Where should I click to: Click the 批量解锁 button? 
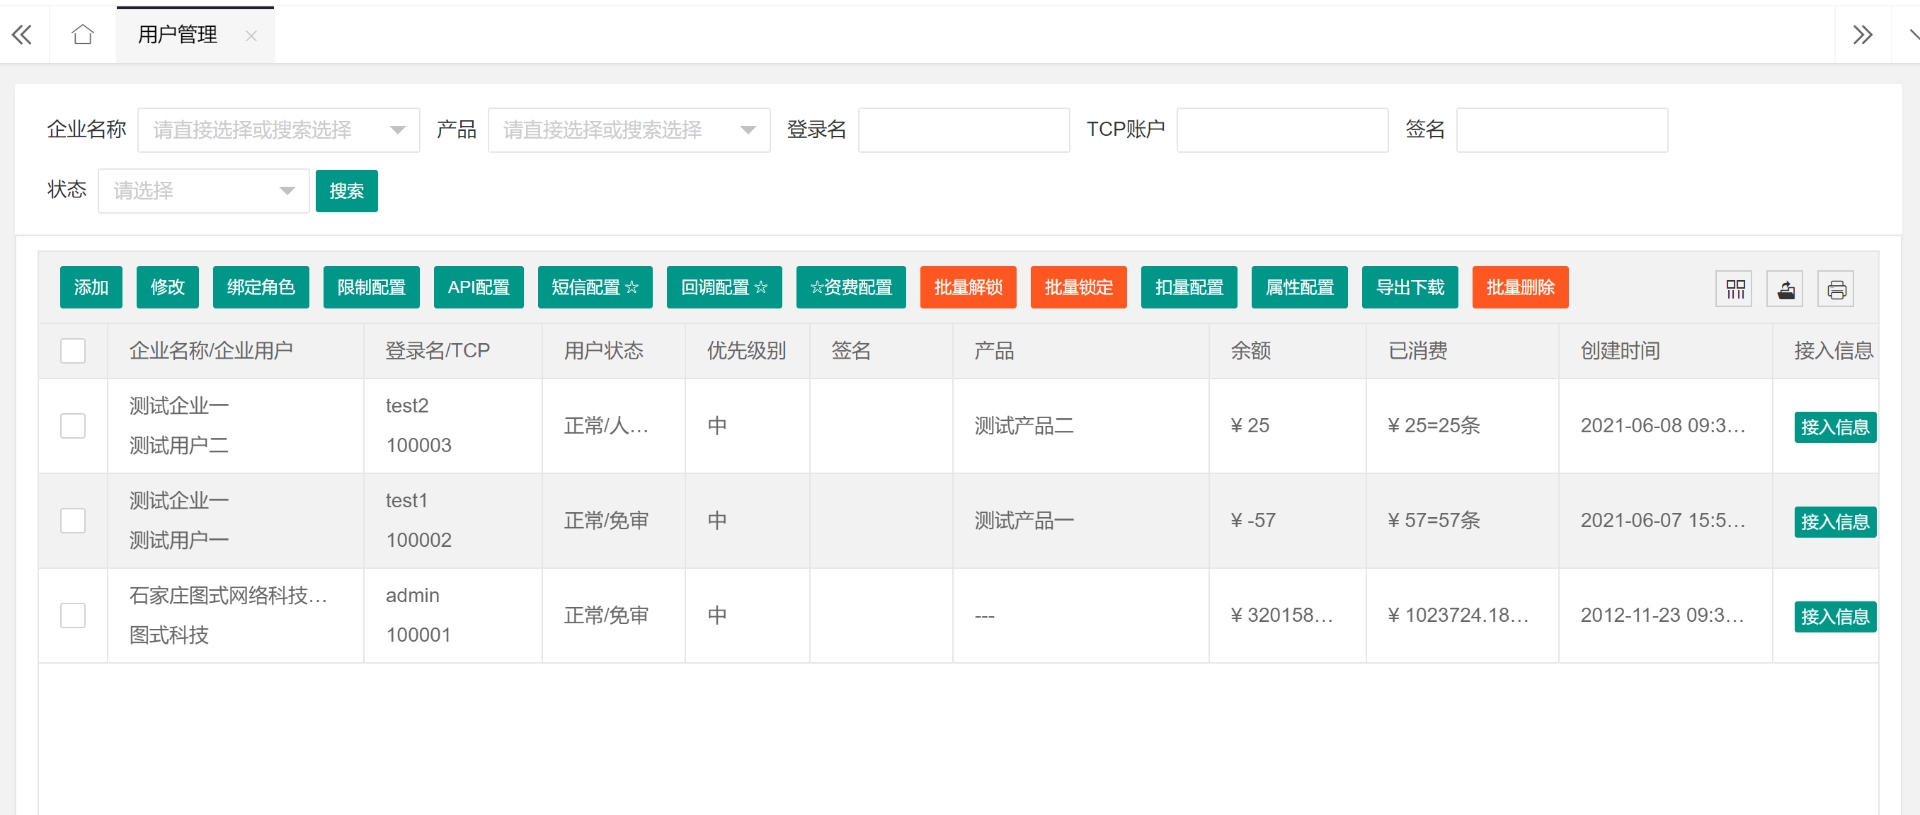tap(968, 287)
